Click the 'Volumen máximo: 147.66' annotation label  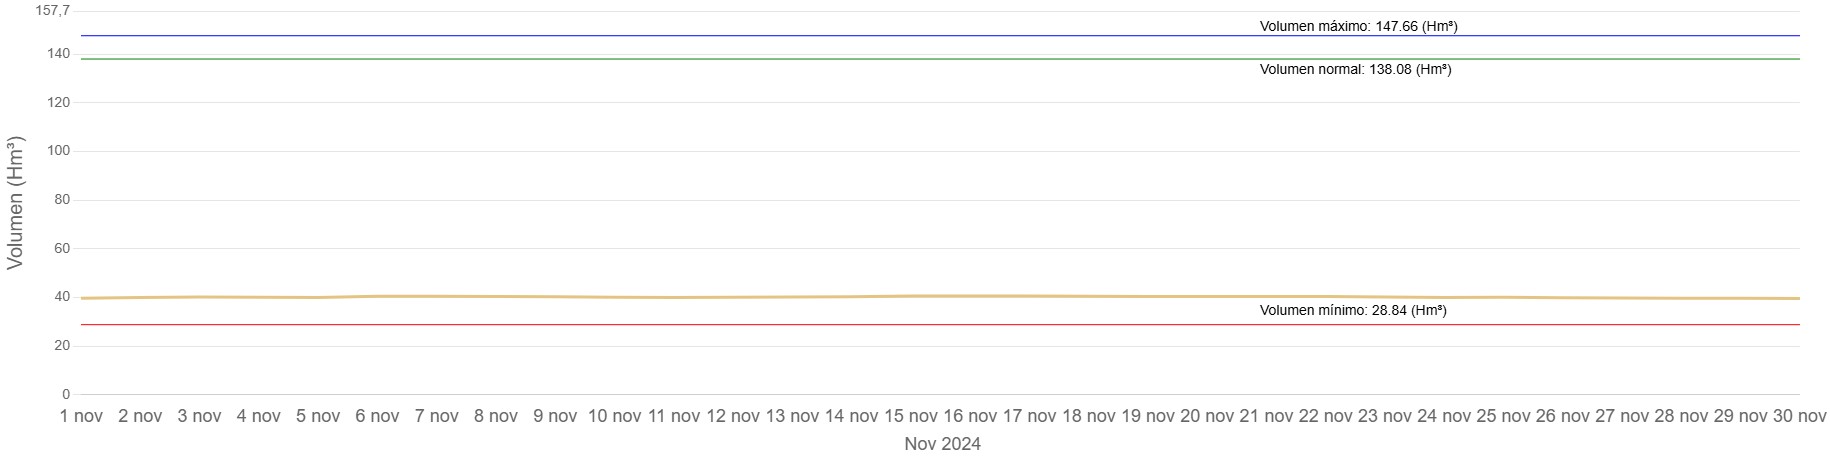click(x=1358, y=27)
